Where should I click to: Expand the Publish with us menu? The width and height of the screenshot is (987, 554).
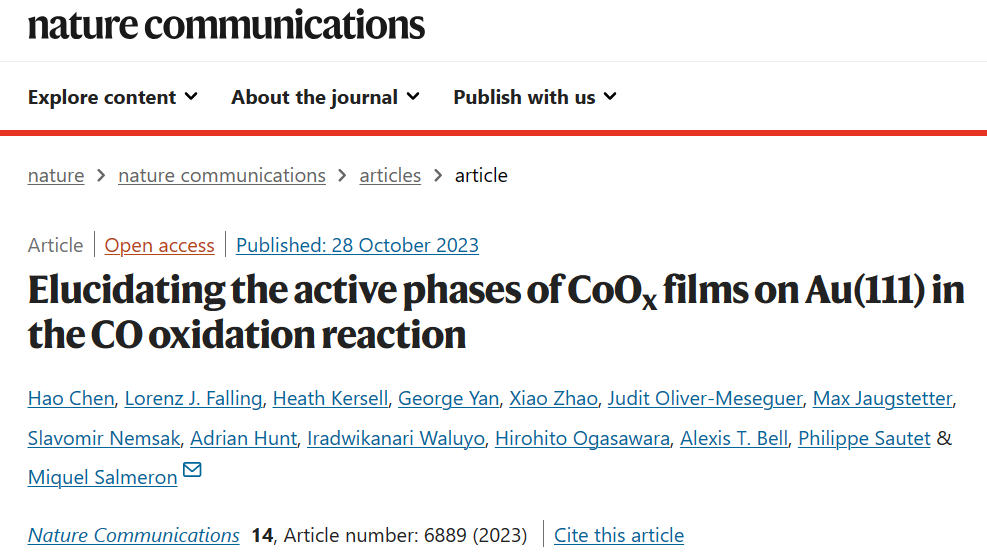535,98
